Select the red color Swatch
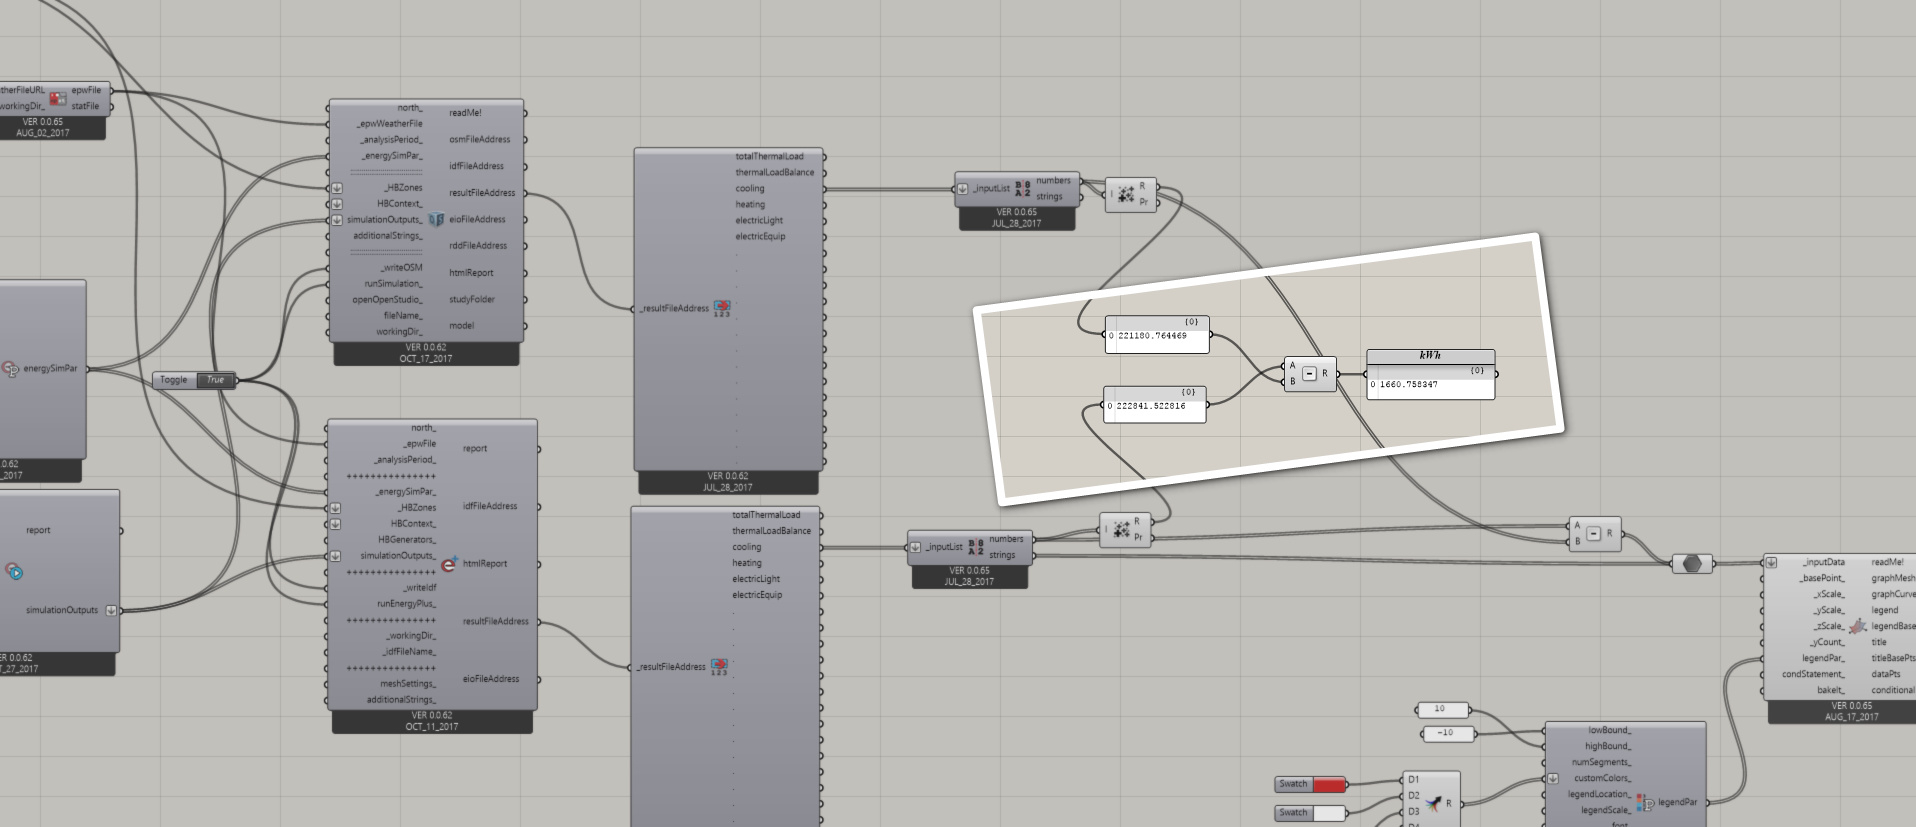Screen dimensions: 1916x827 (x=1328, y=785)
